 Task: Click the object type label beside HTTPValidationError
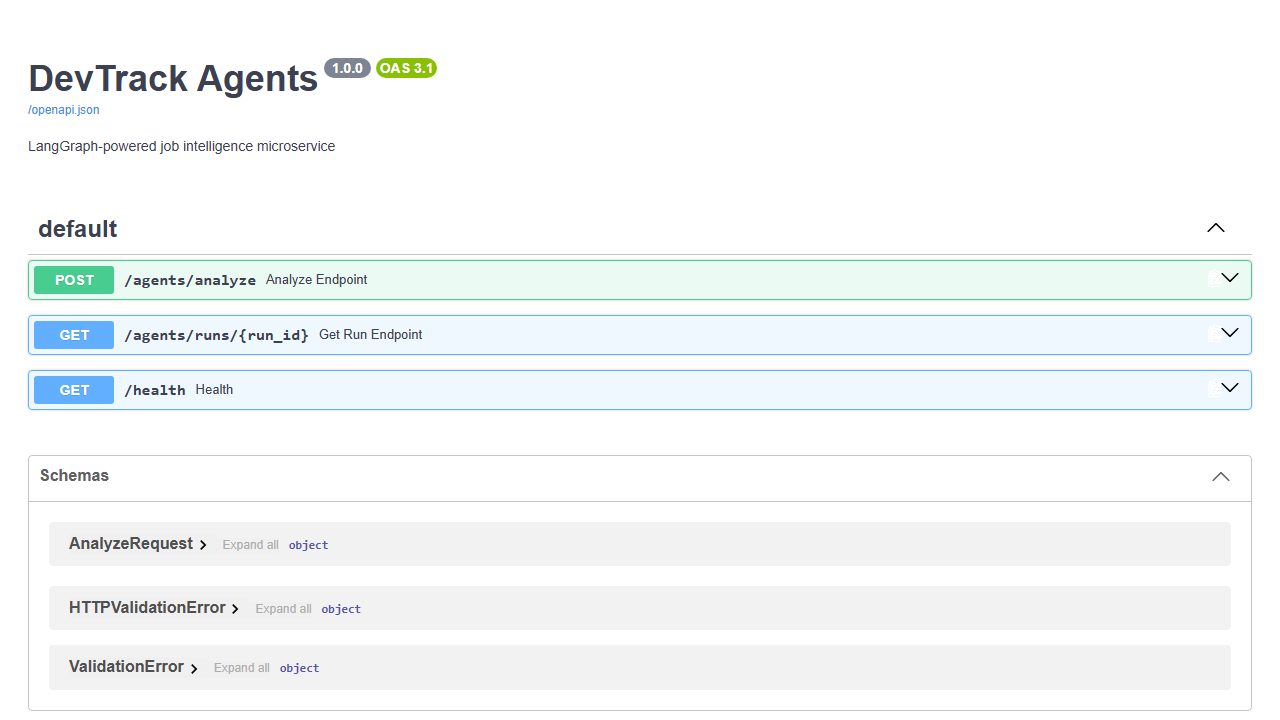341,609
